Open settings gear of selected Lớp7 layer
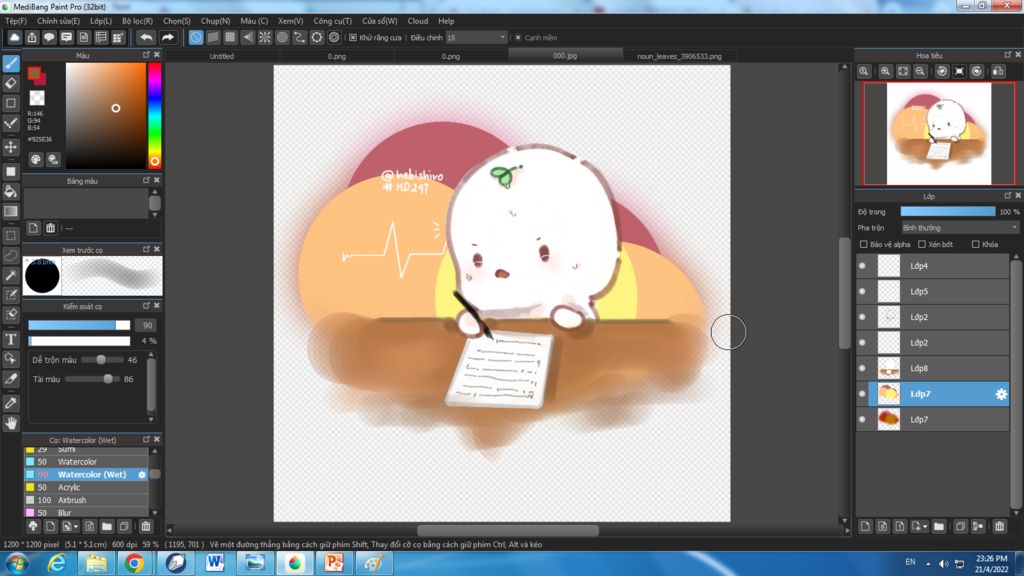1024x576 pixels. (1000, 394)
